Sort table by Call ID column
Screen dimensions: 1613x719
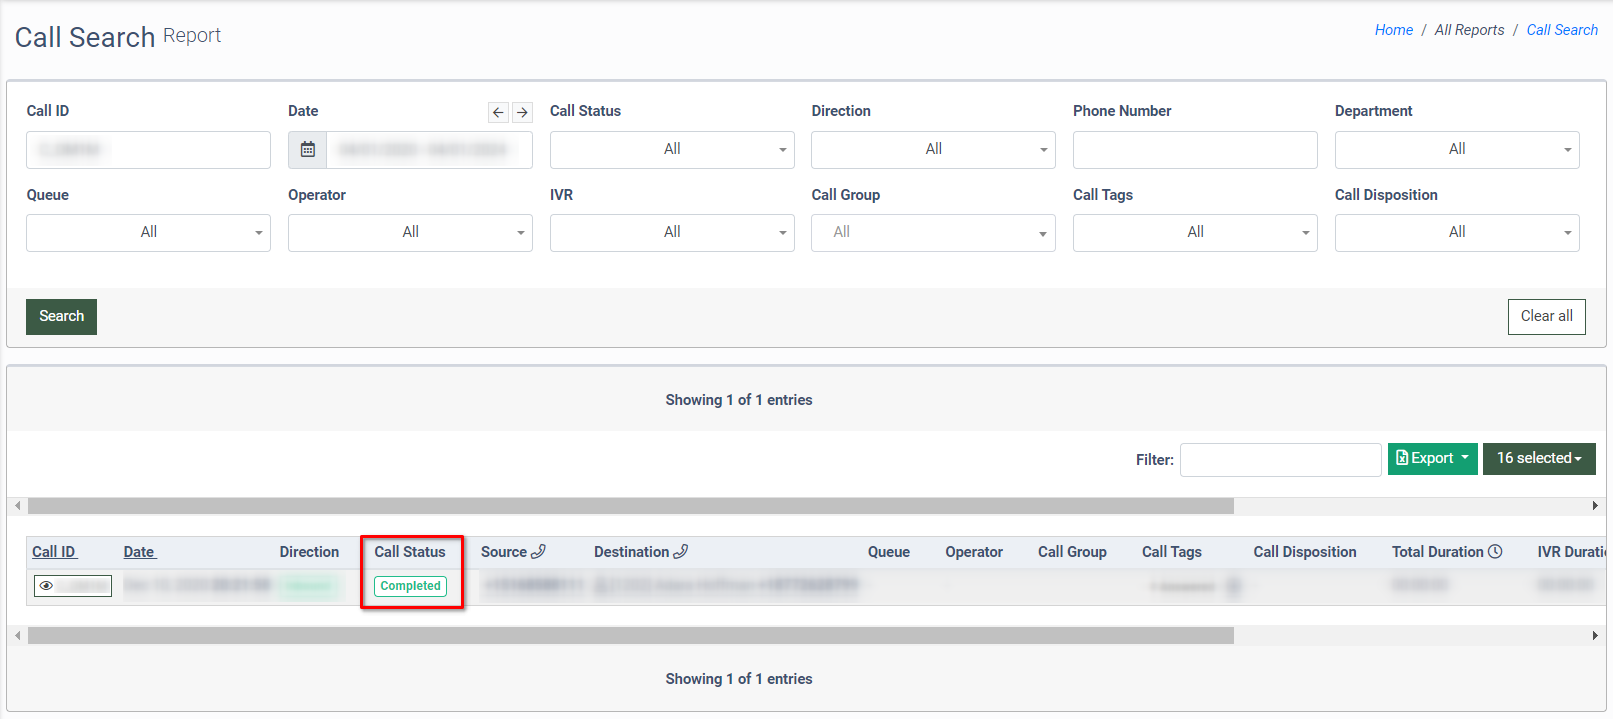[54, 552]
